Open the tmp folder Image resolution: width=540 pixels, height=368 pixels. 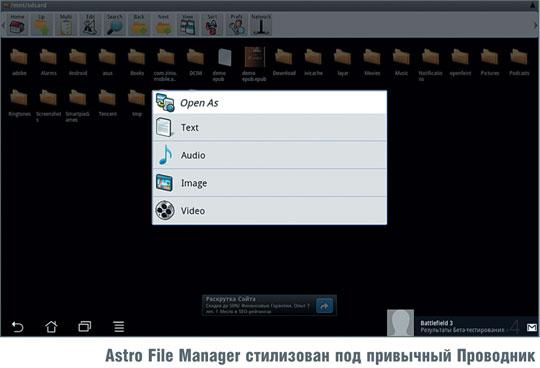(137, 103)
